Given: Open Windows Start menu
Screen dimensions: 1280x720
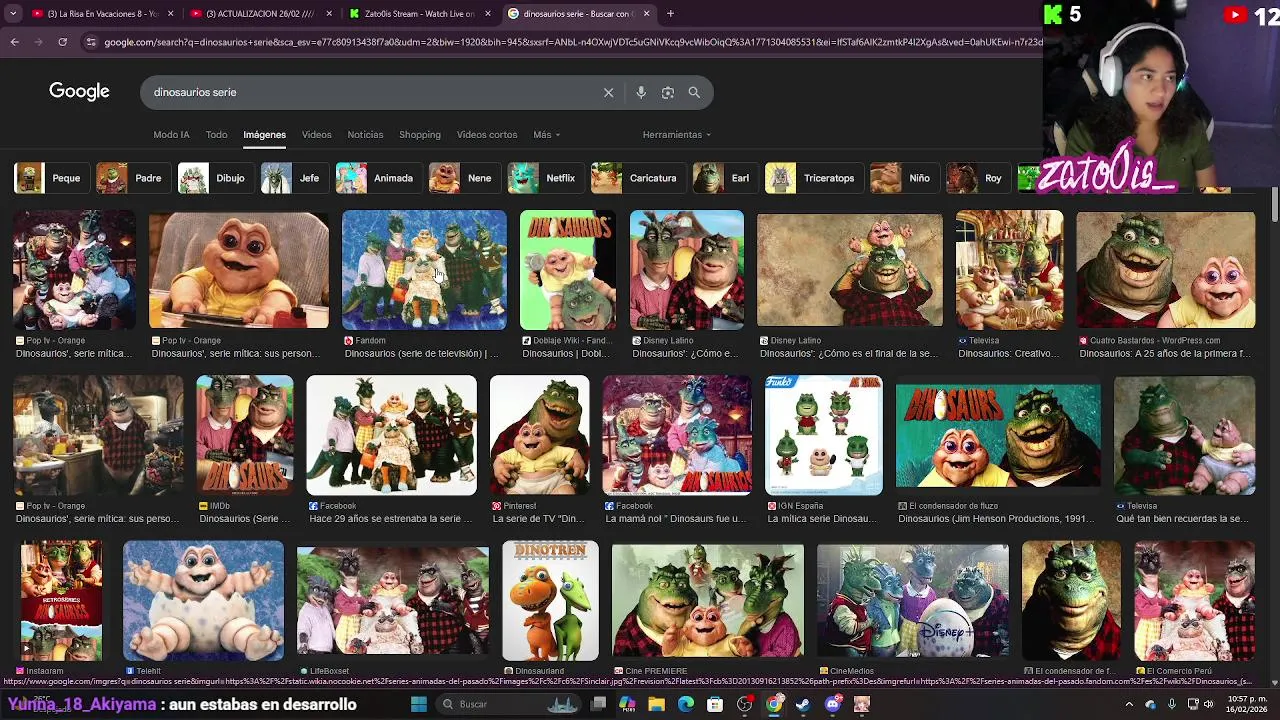Looking at the screenshot, I should (419, 704).
